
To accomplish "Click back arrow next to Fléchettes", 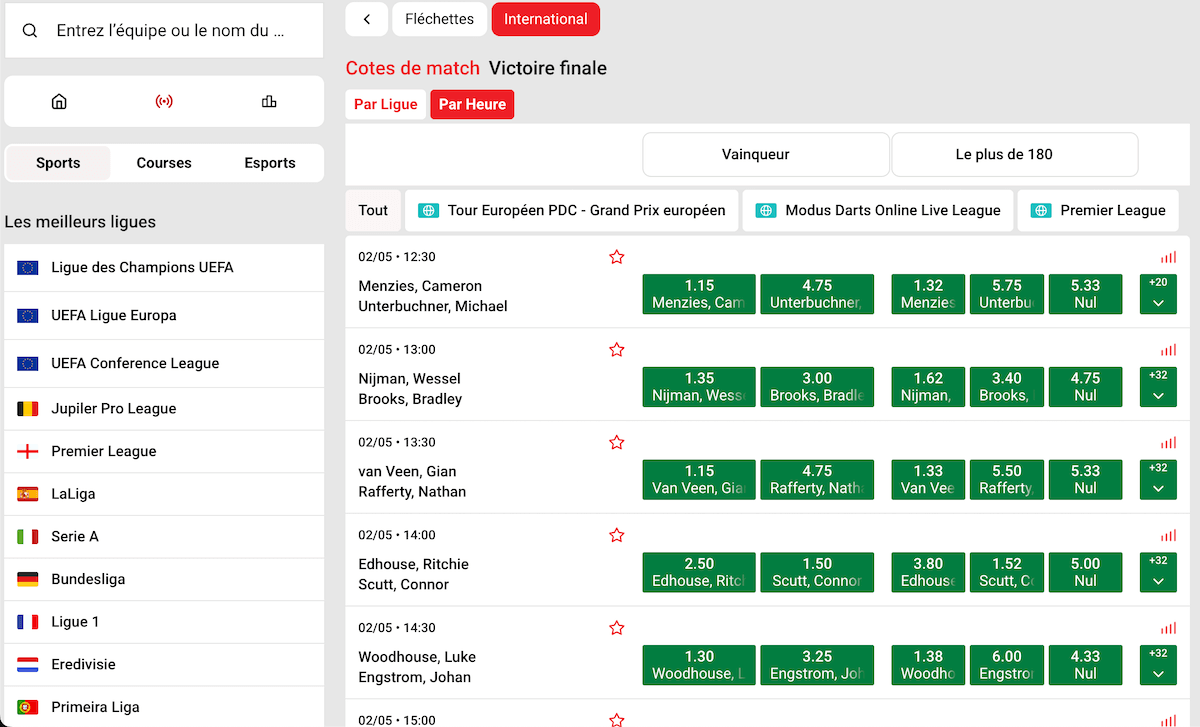I will pos(367,19).
